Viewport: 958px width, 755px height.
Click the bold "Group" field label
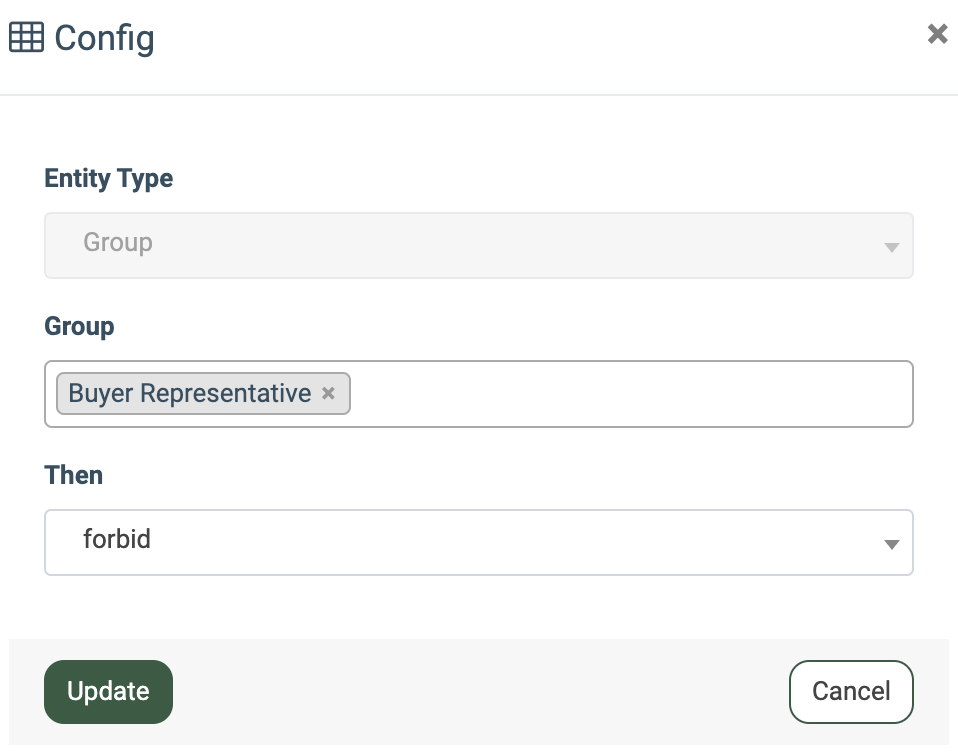click(x=80, y=327)
